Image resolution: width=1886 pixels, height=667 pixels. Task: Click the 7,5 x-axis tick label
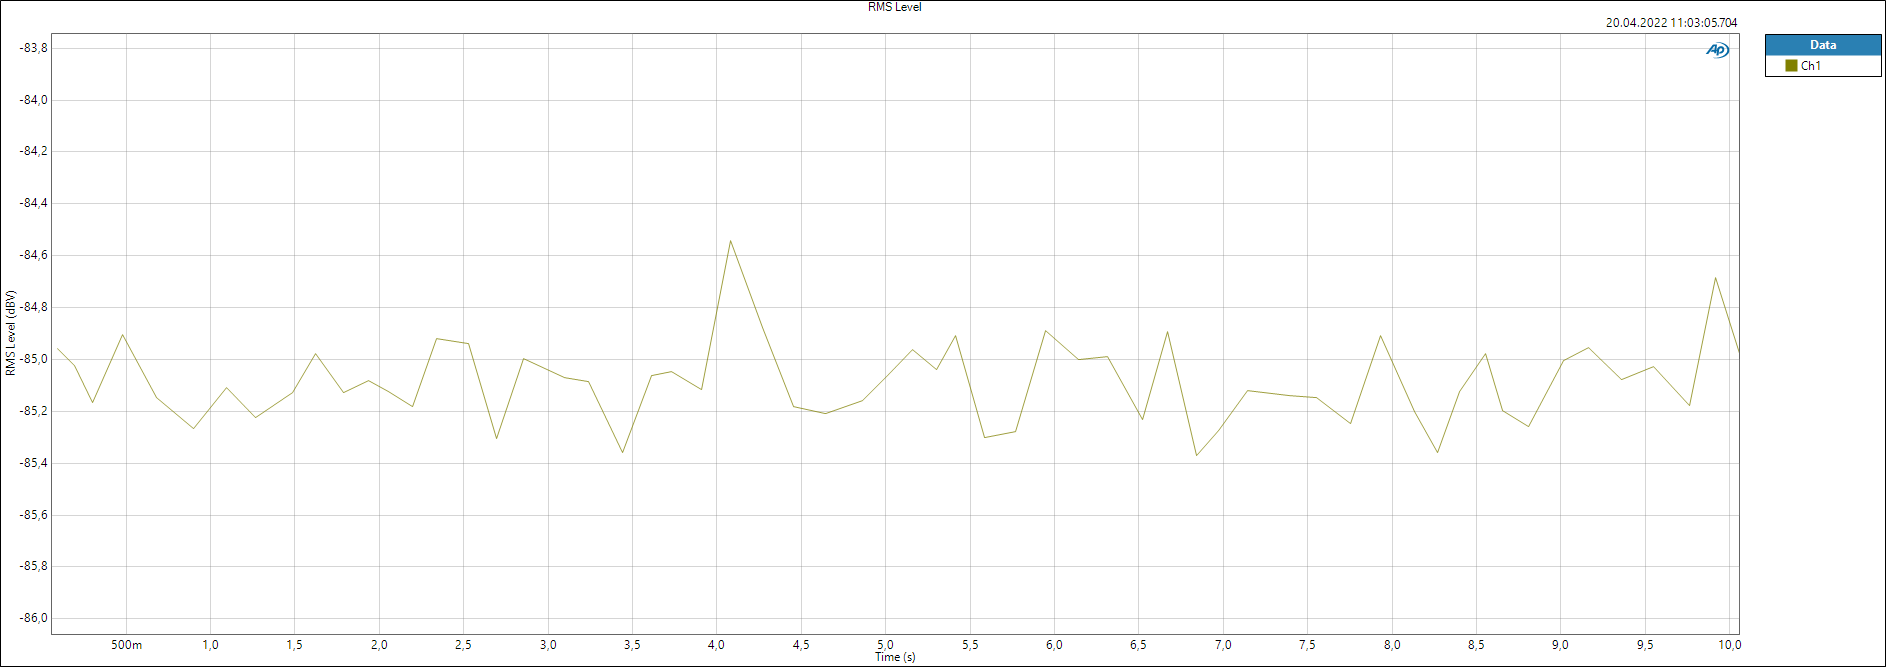[1307, 645]
